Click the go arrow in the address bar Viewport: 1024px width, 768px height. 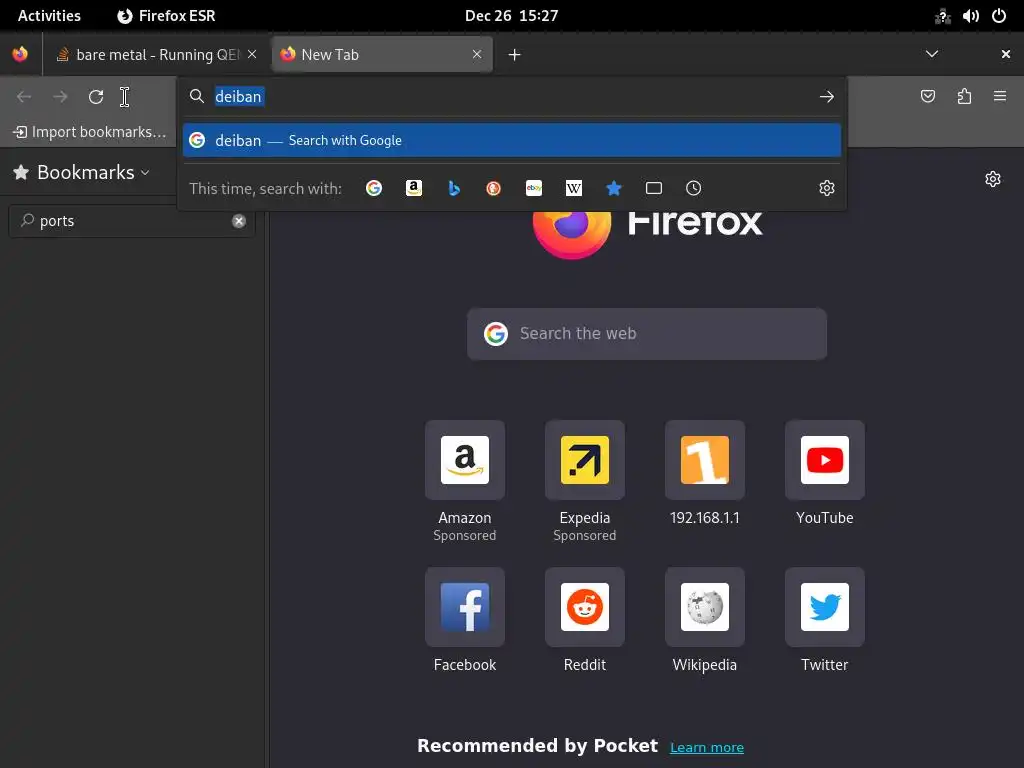pyautogui.click(x=827, y=97)
